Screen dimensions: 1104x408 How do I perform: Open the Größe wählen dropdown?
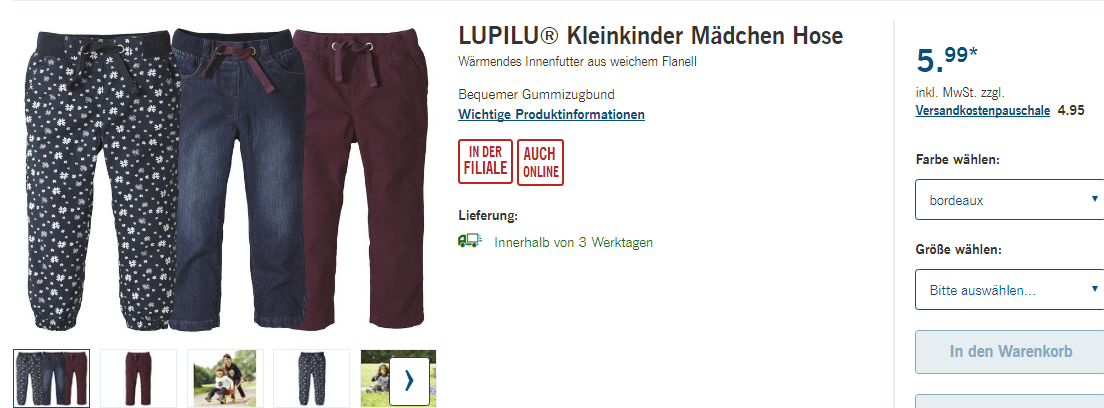click(1009, 289)
